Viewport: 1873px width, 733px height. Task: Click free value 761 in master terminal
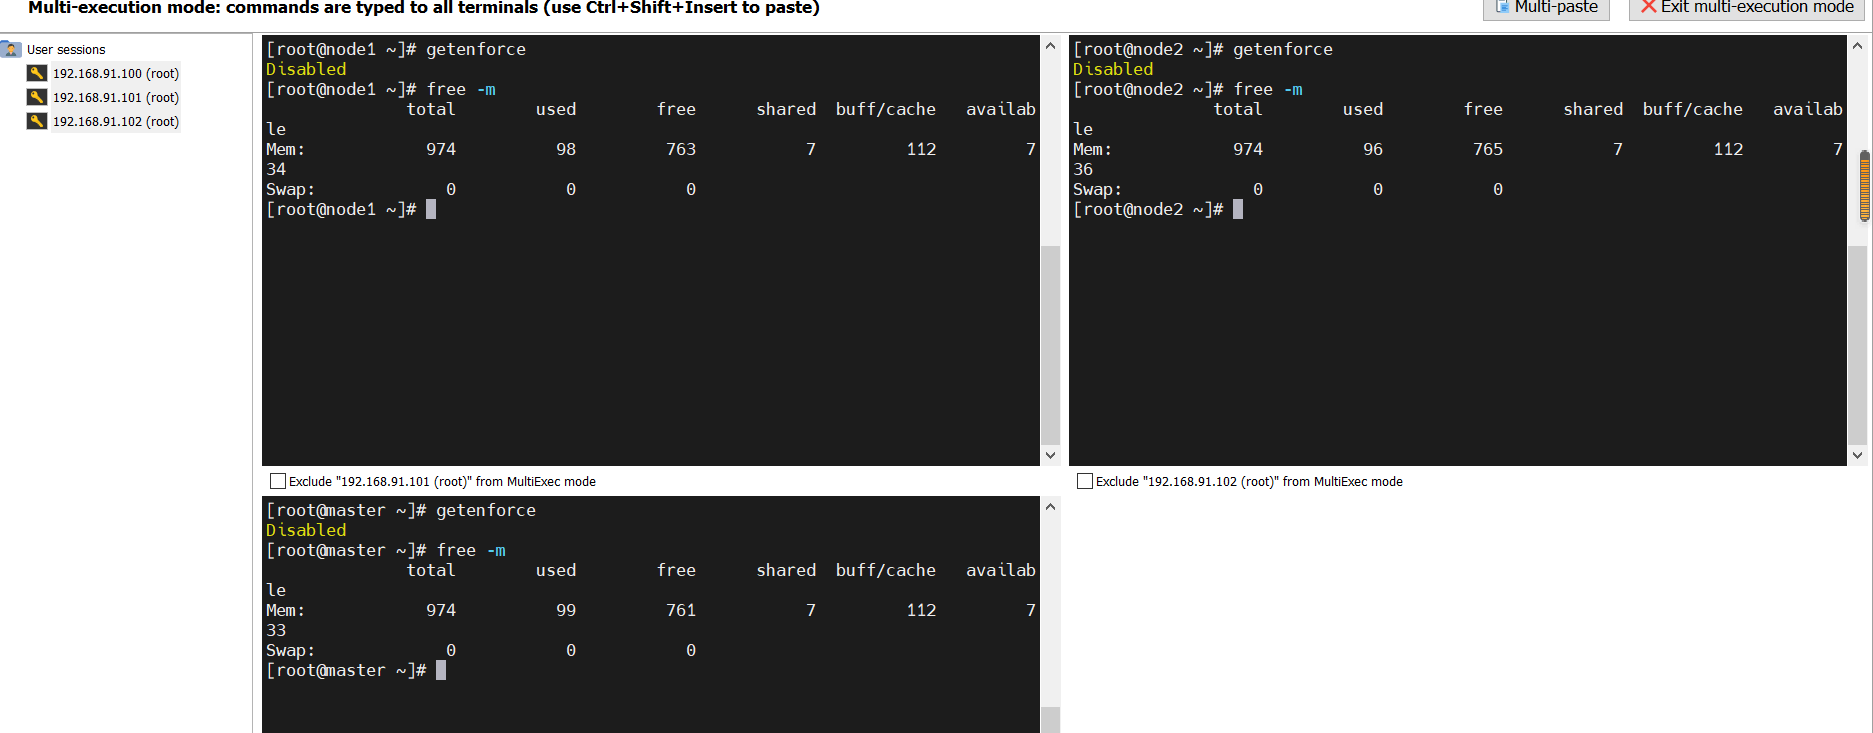[x=681, y=610]
